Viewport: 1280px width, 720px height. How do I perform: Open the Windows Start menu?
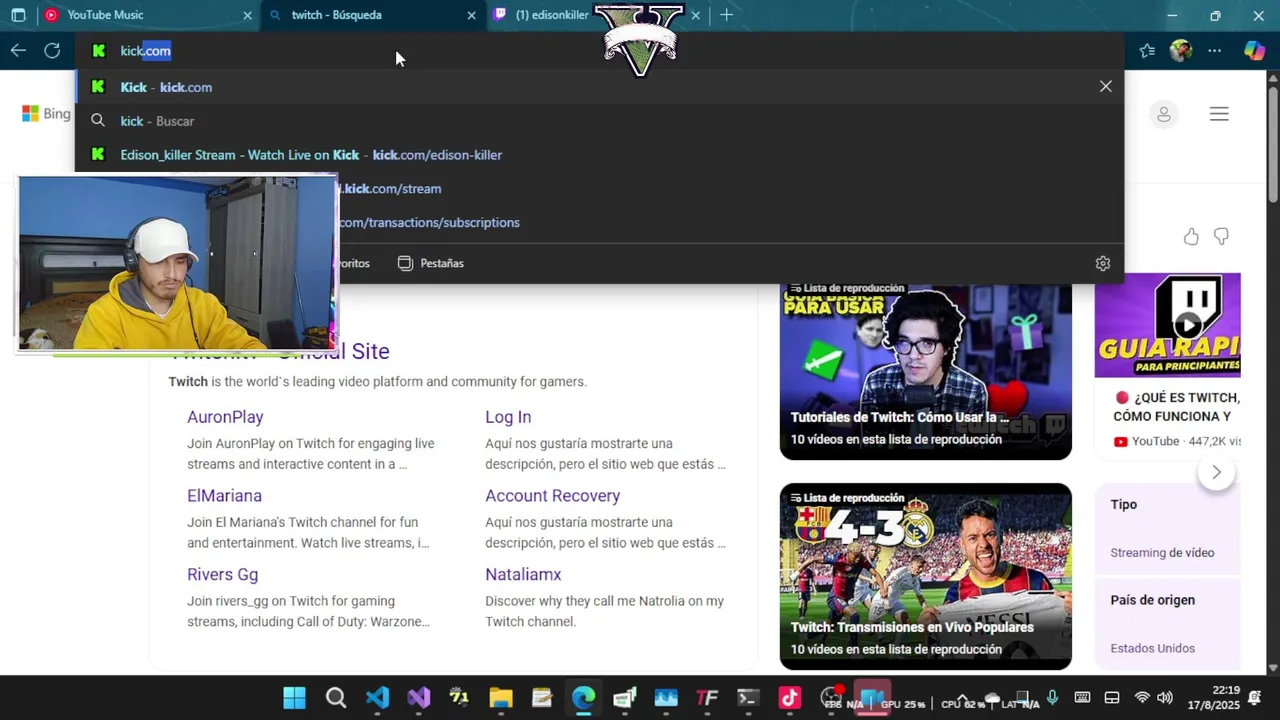(x=294, y=698)
